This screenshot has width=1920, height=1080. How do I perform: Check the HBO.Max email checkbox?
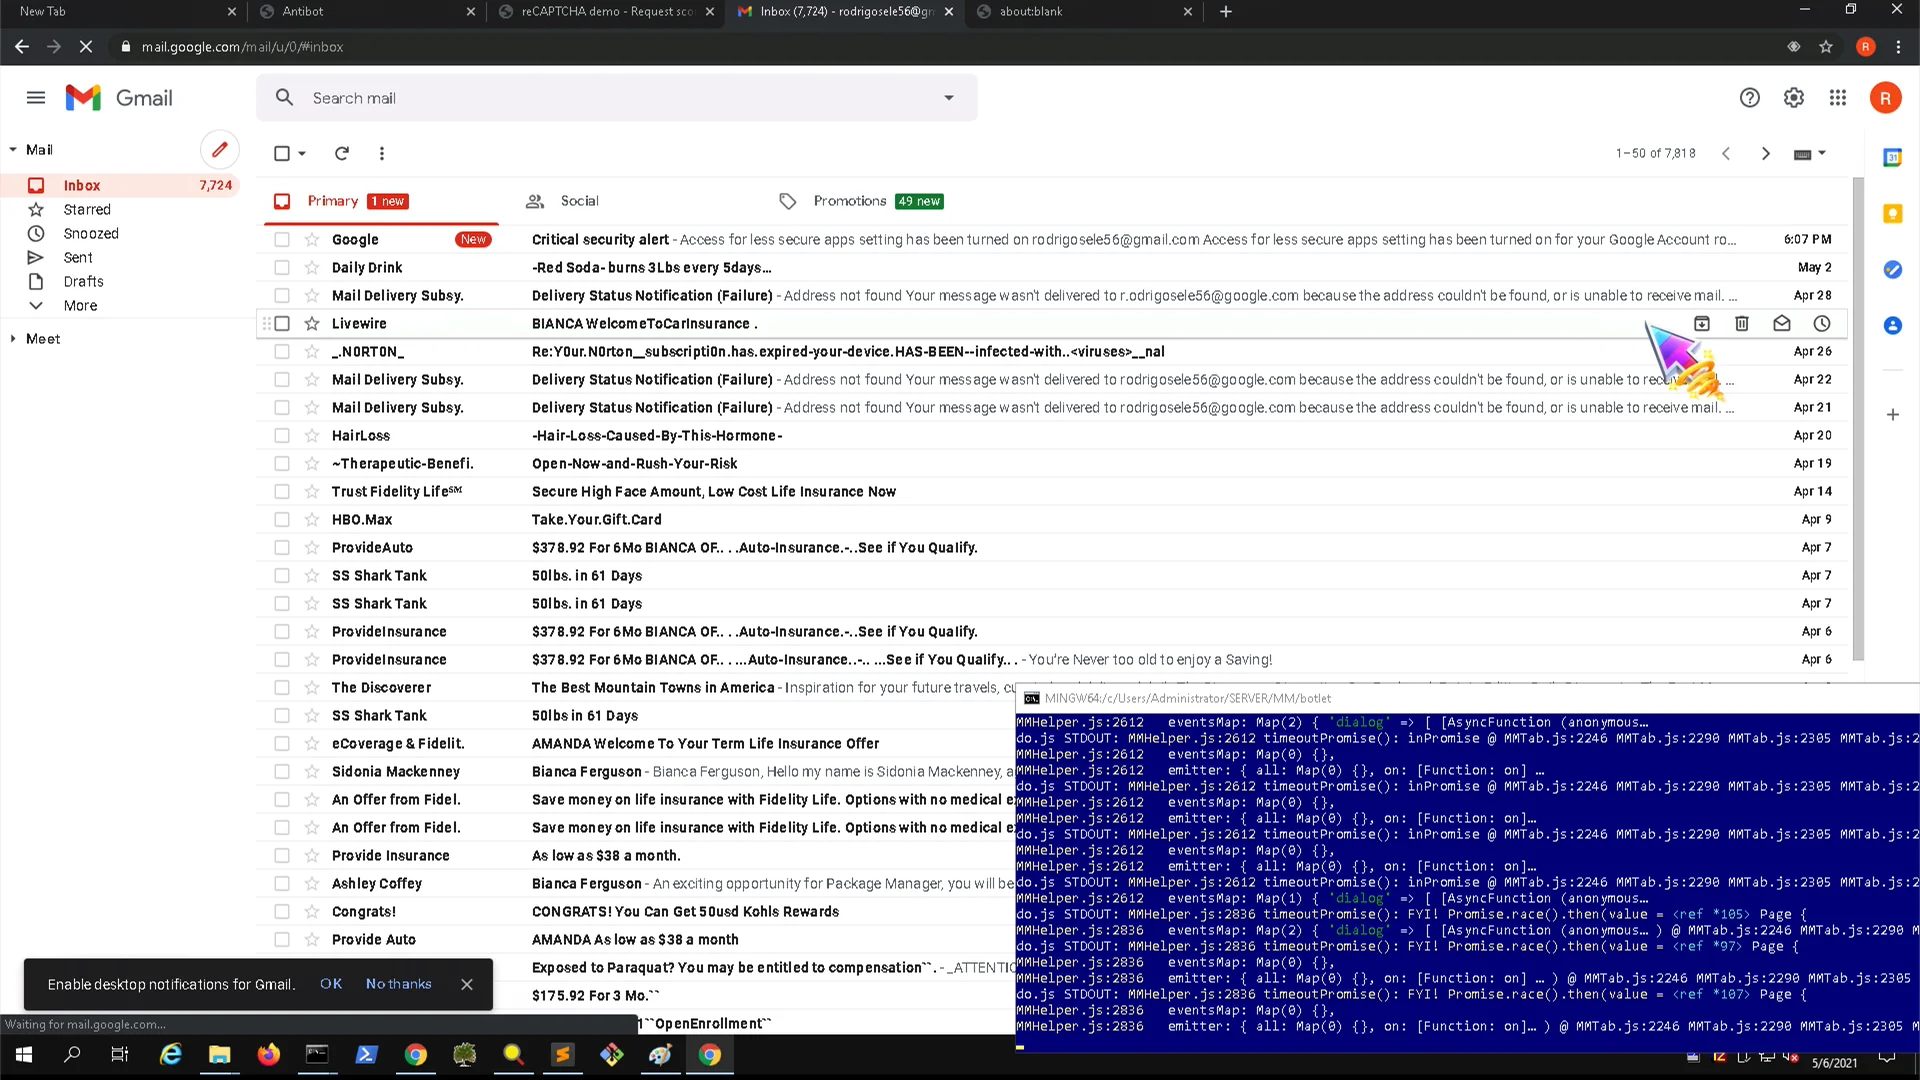[282, 520]
